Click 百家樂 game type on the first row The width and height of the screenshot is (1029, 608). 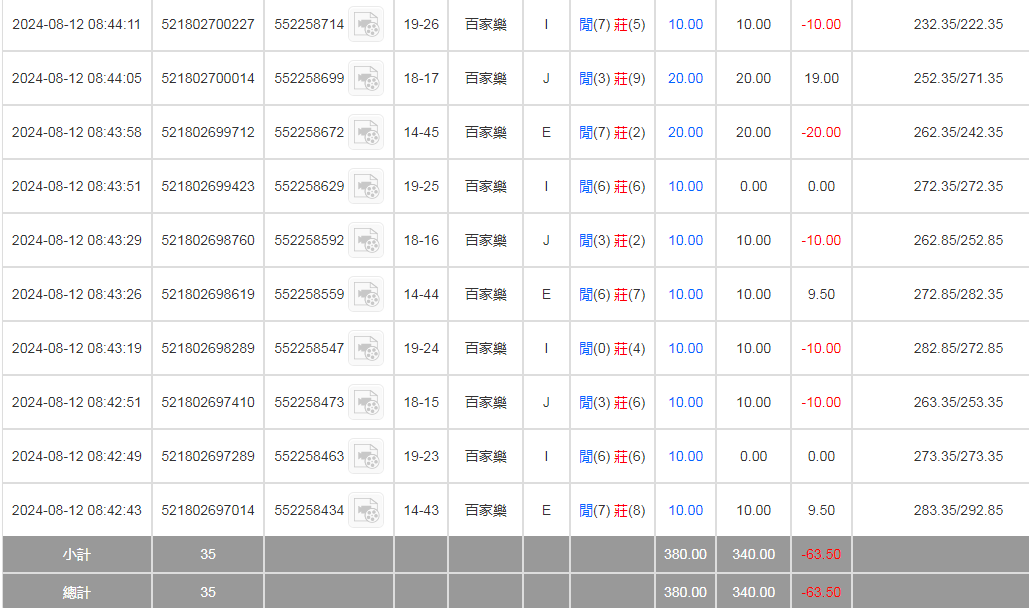pos(485,24)
